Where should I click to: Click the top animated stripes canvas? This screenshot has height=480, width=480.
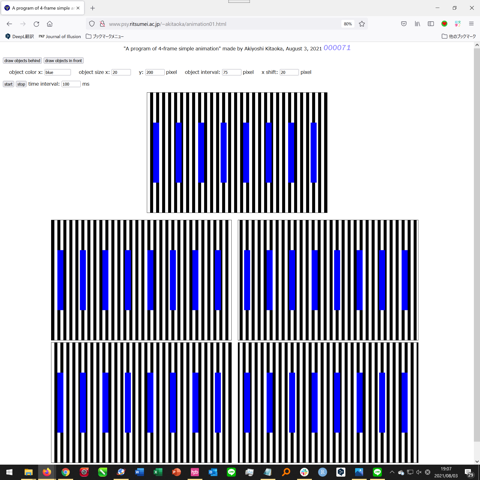click(237, 152)
